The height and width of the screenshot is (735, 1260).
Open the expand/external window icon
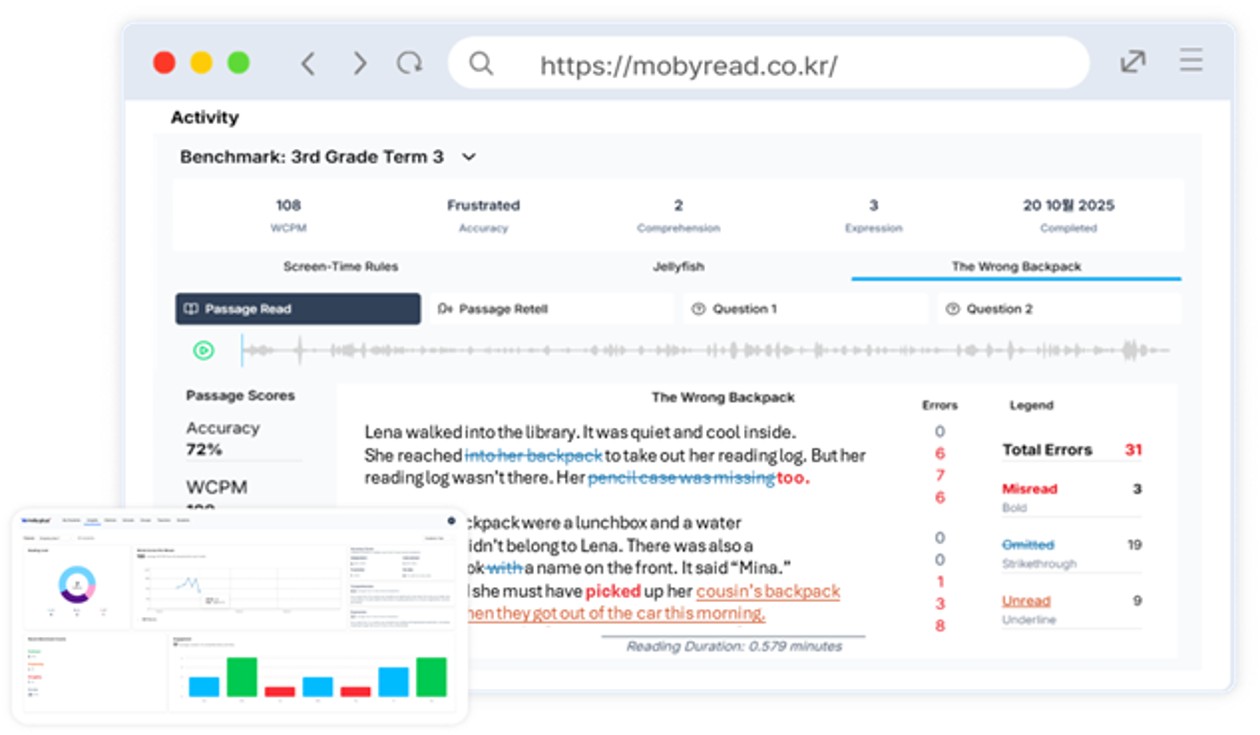tap(1132, 62)
